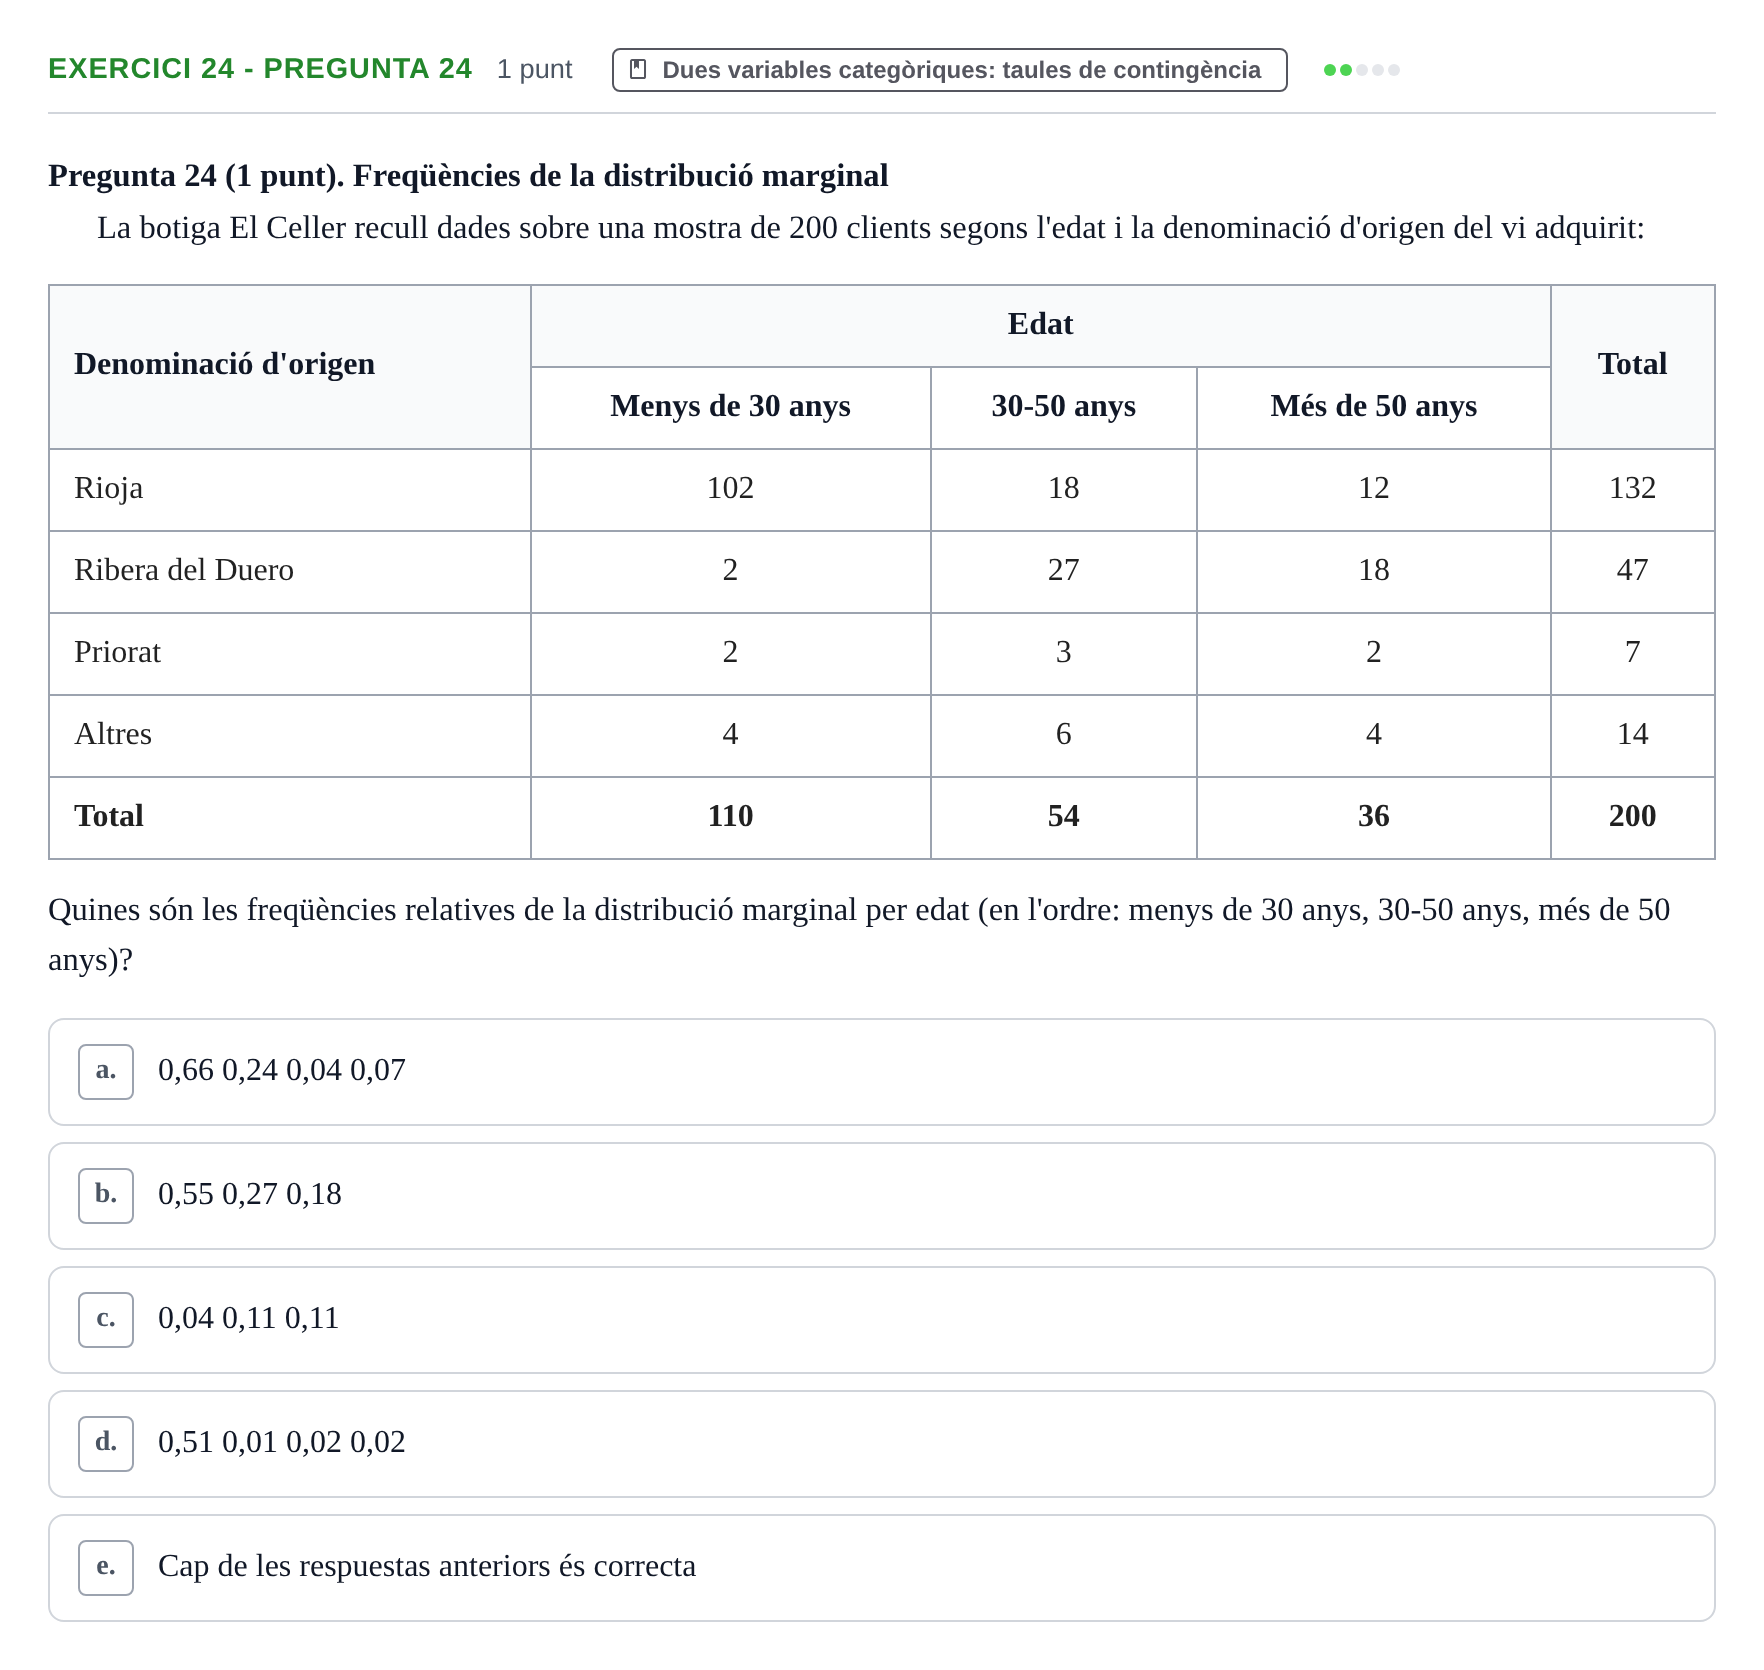
Task: Click the 'Més de 50 anys' column header
Action: pos(1373,406)
